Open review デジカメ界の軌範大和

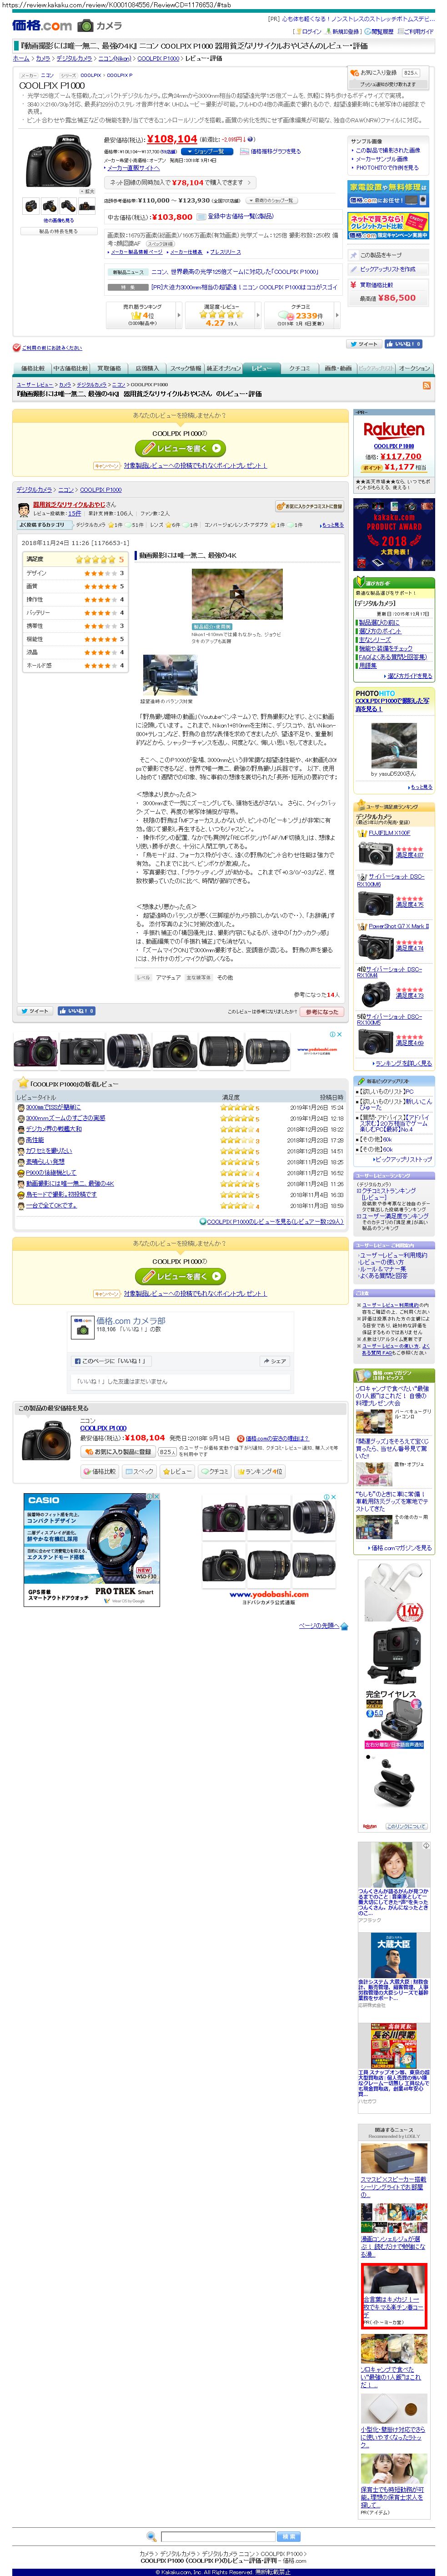(54, 1129)
